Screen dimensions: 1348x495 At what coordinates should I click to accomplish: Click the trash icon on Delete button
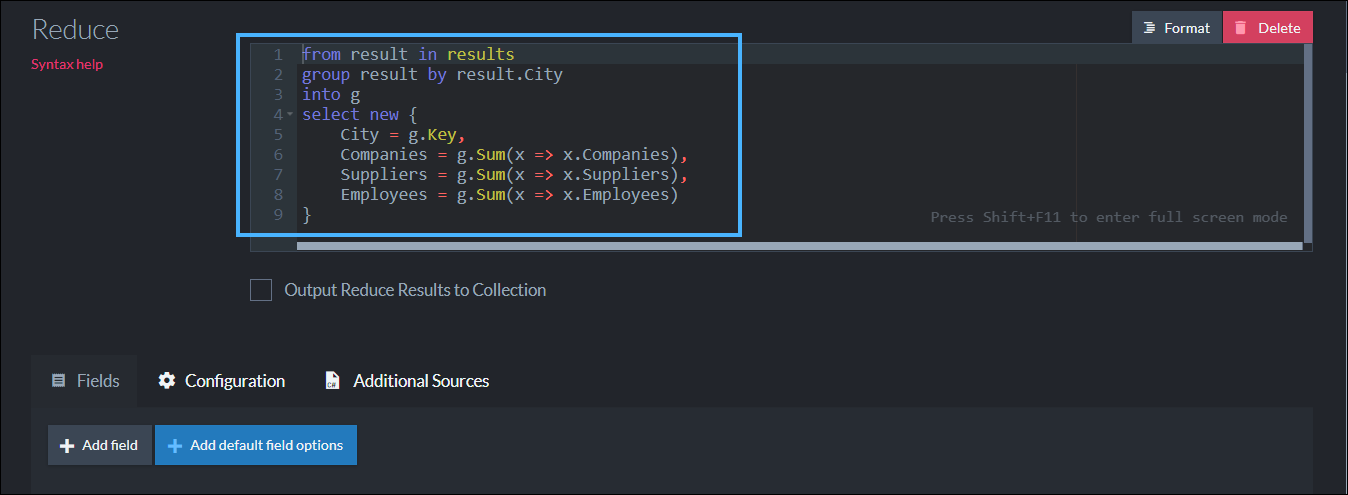pos(1241,28)
